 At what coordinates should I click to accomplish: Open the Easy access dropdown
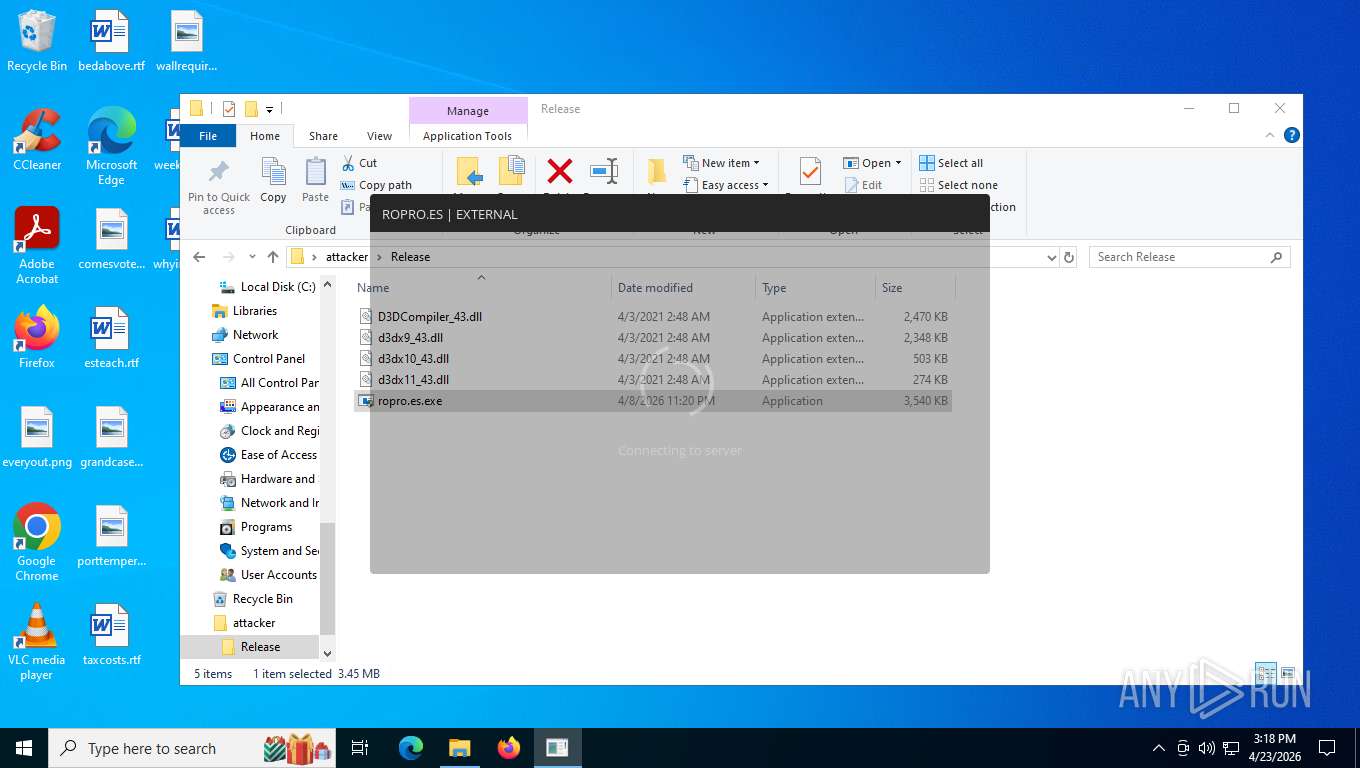click(x=726, y=185)
